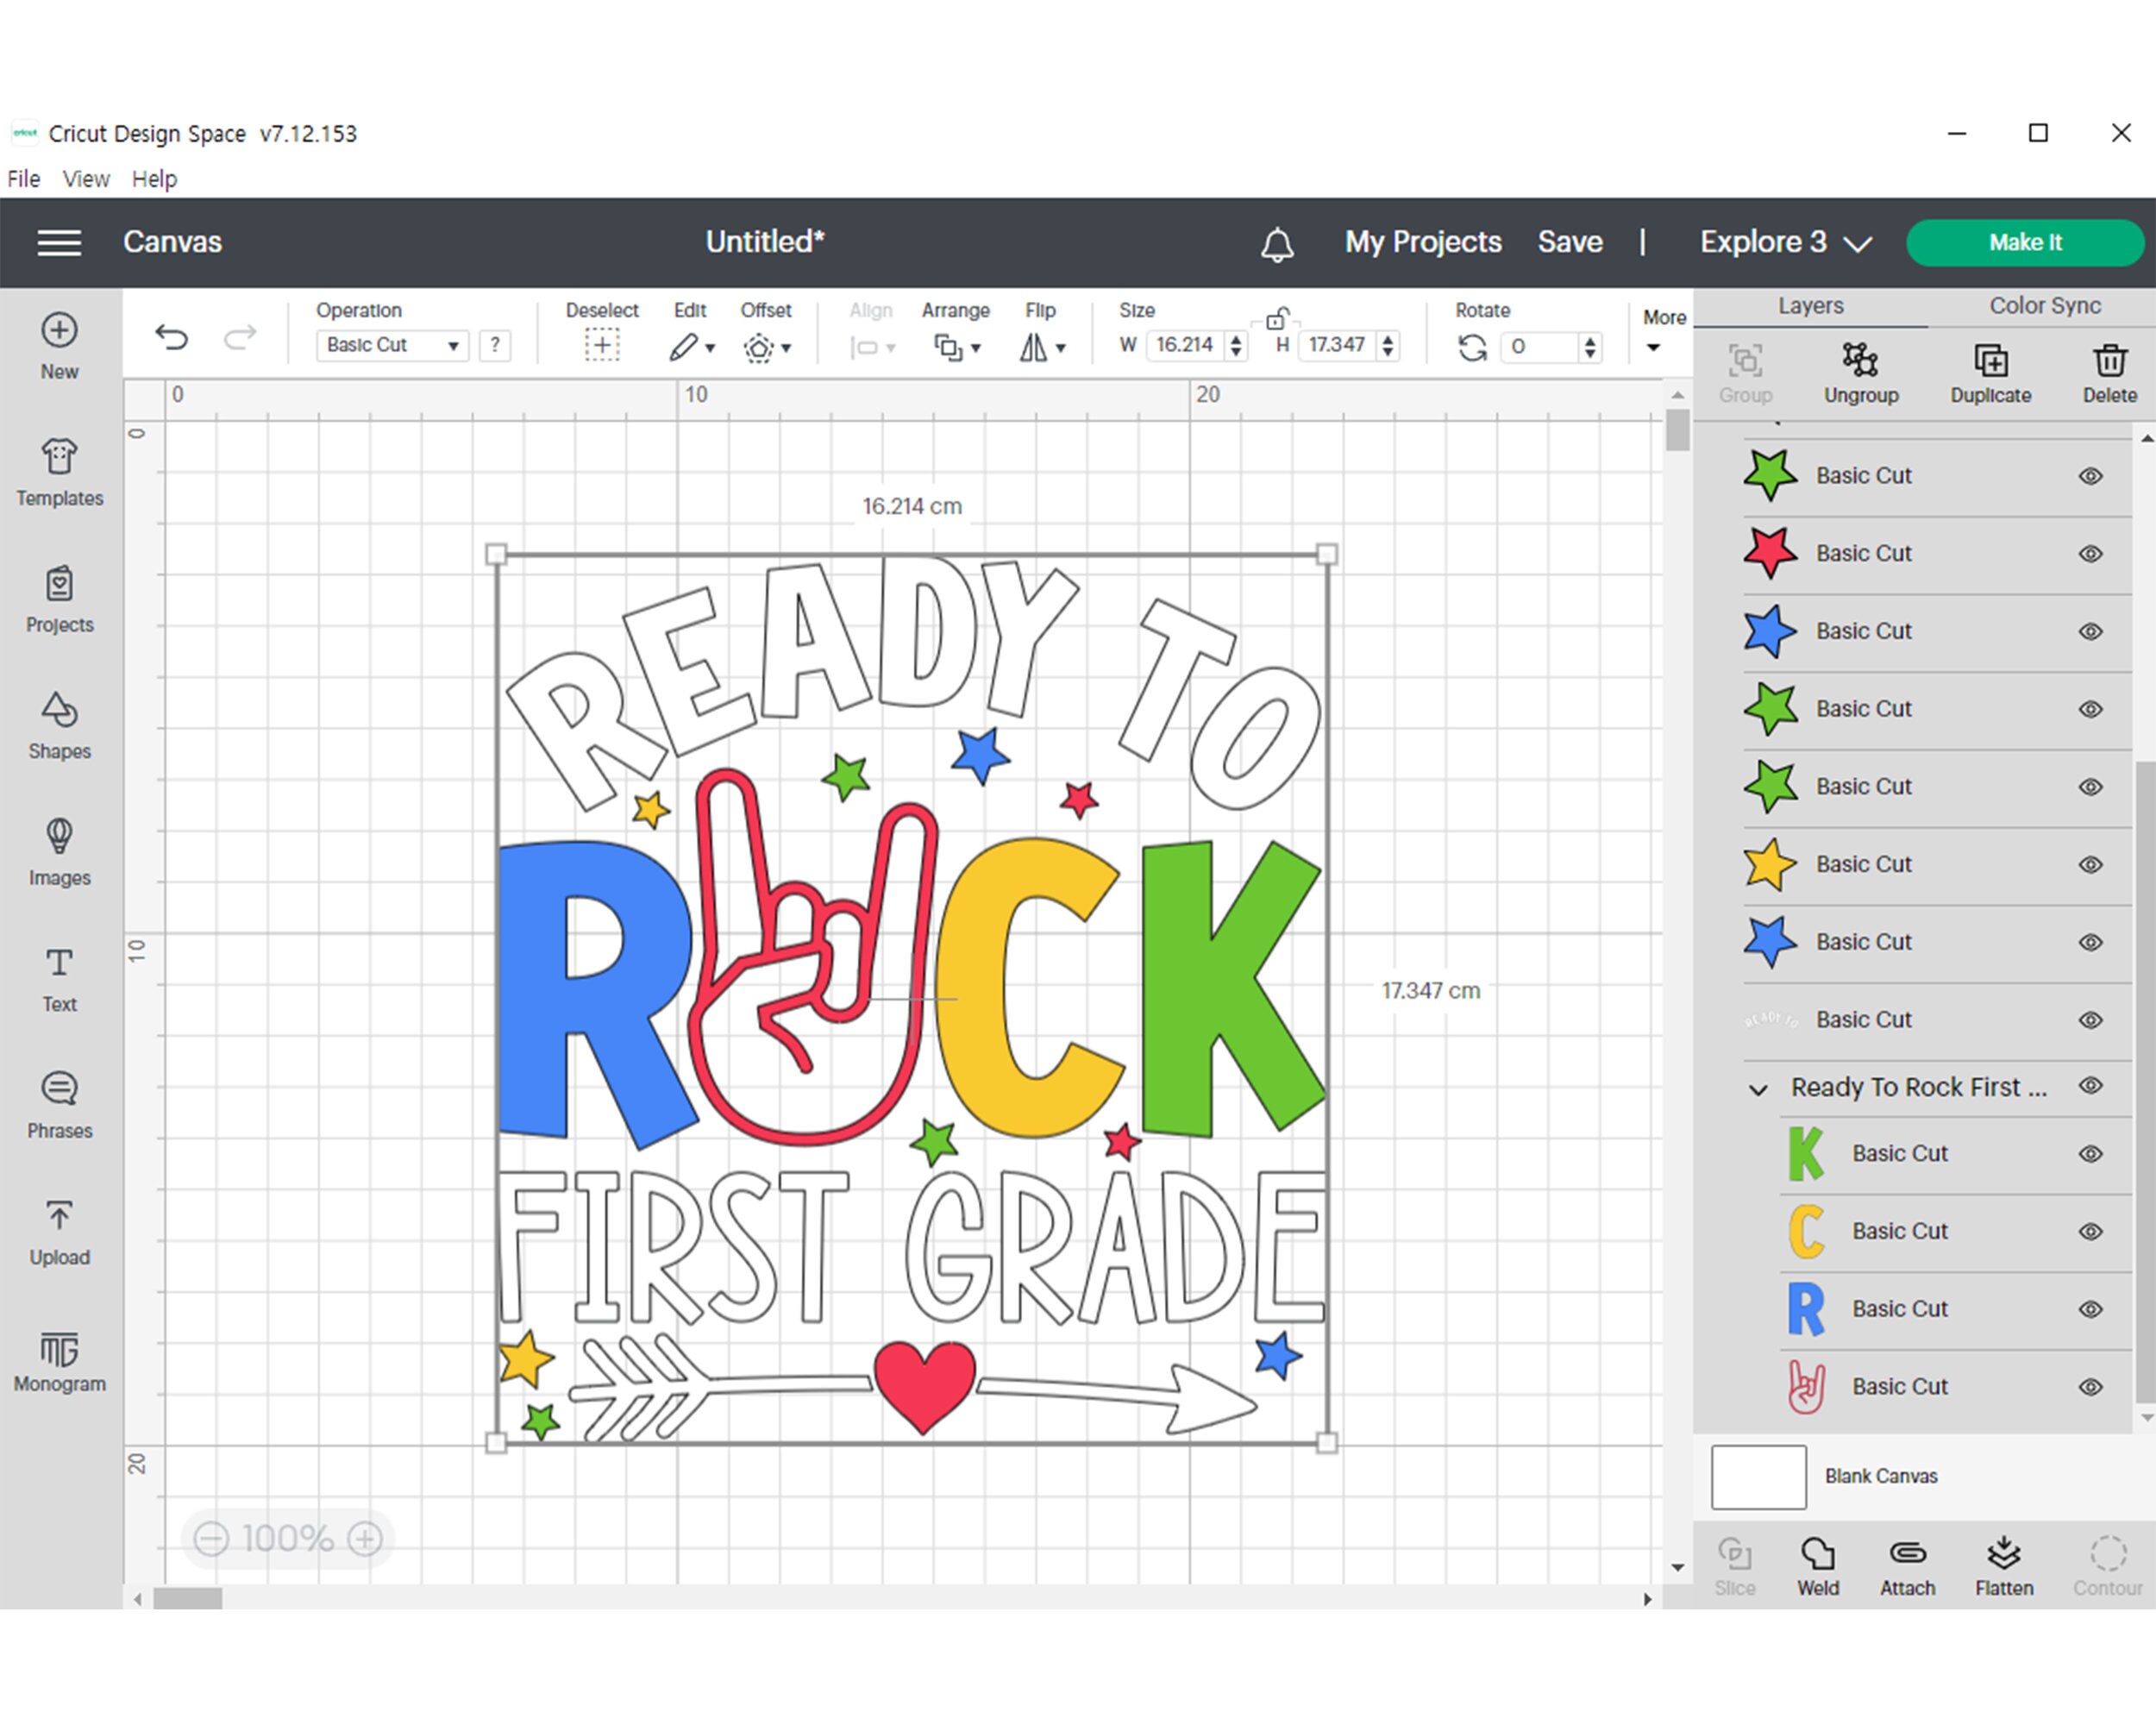This screenshot has width=2156, height=1725.
Task: Open the Images panel
Action: pyautogui.click(x=59, y=851)
